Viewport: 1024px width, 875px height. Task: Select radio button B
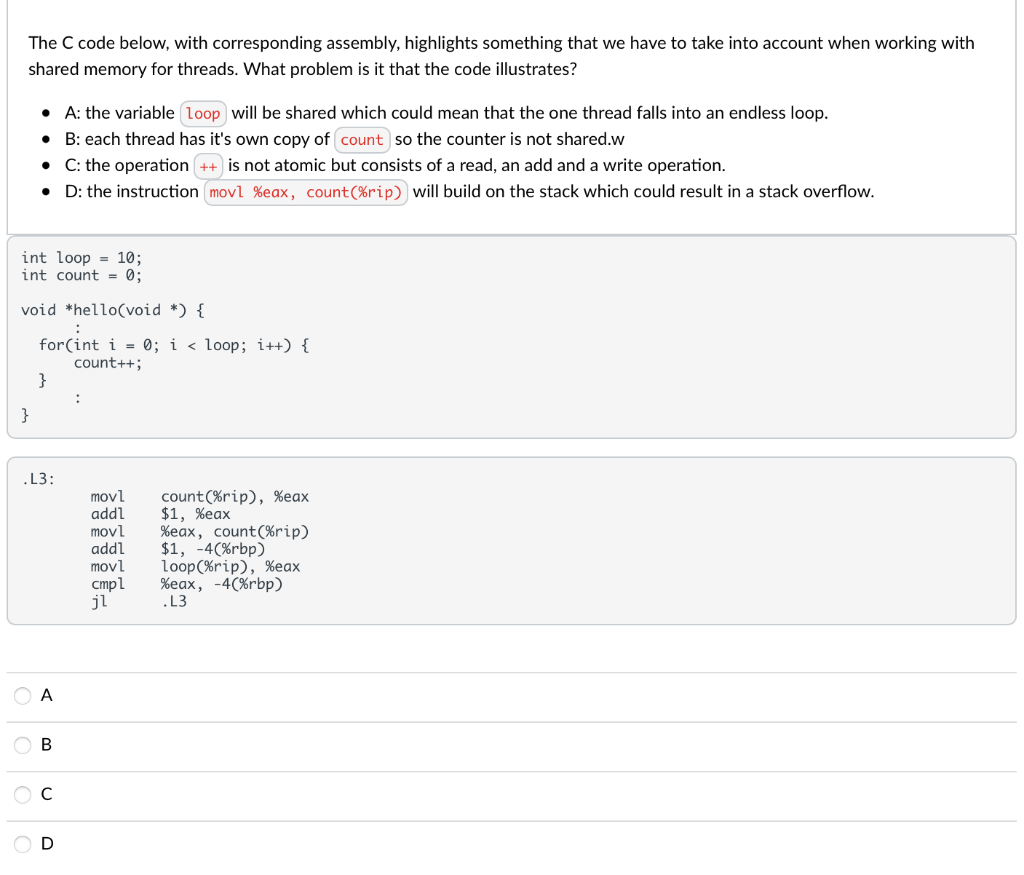tap(22, 744)
